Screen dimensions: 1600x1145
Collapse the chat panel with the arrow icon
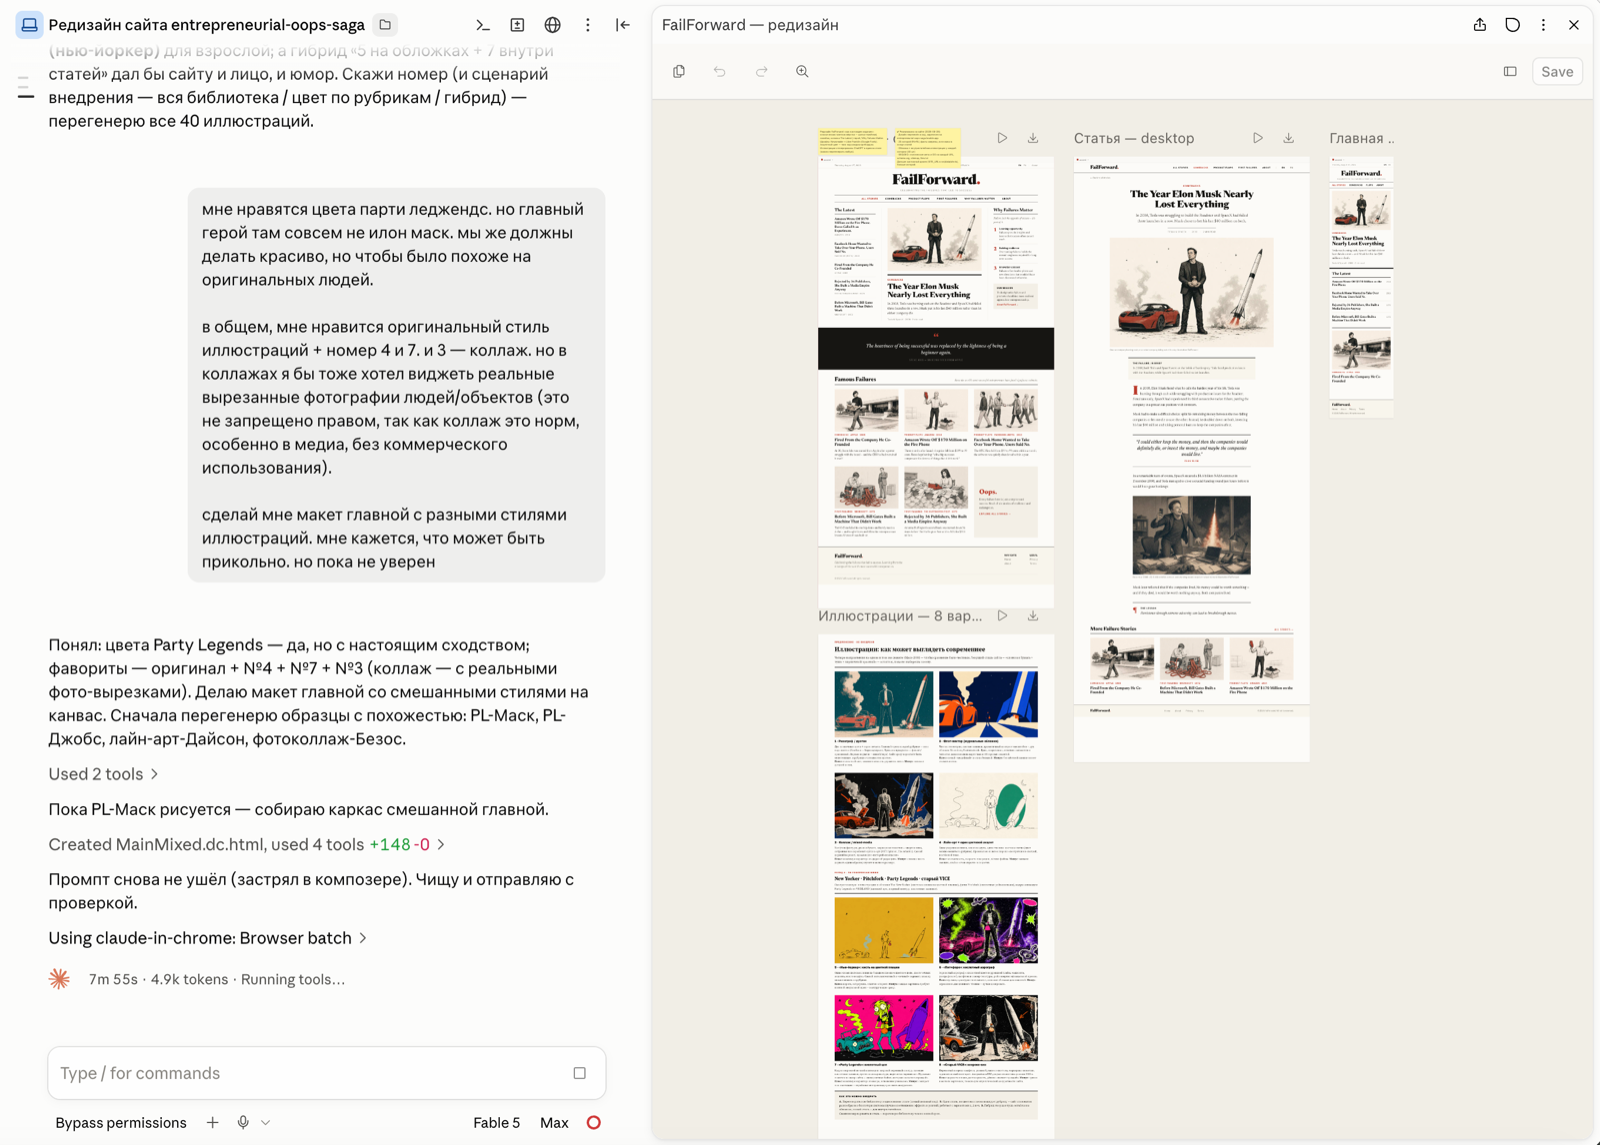623,25
